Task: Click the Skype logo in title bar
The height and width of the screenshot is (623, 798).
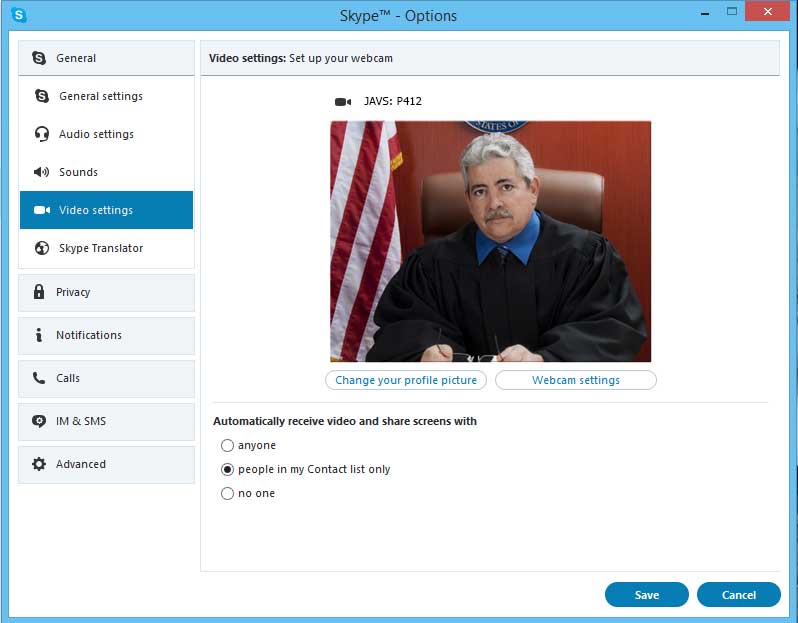Action: point(19,15)
